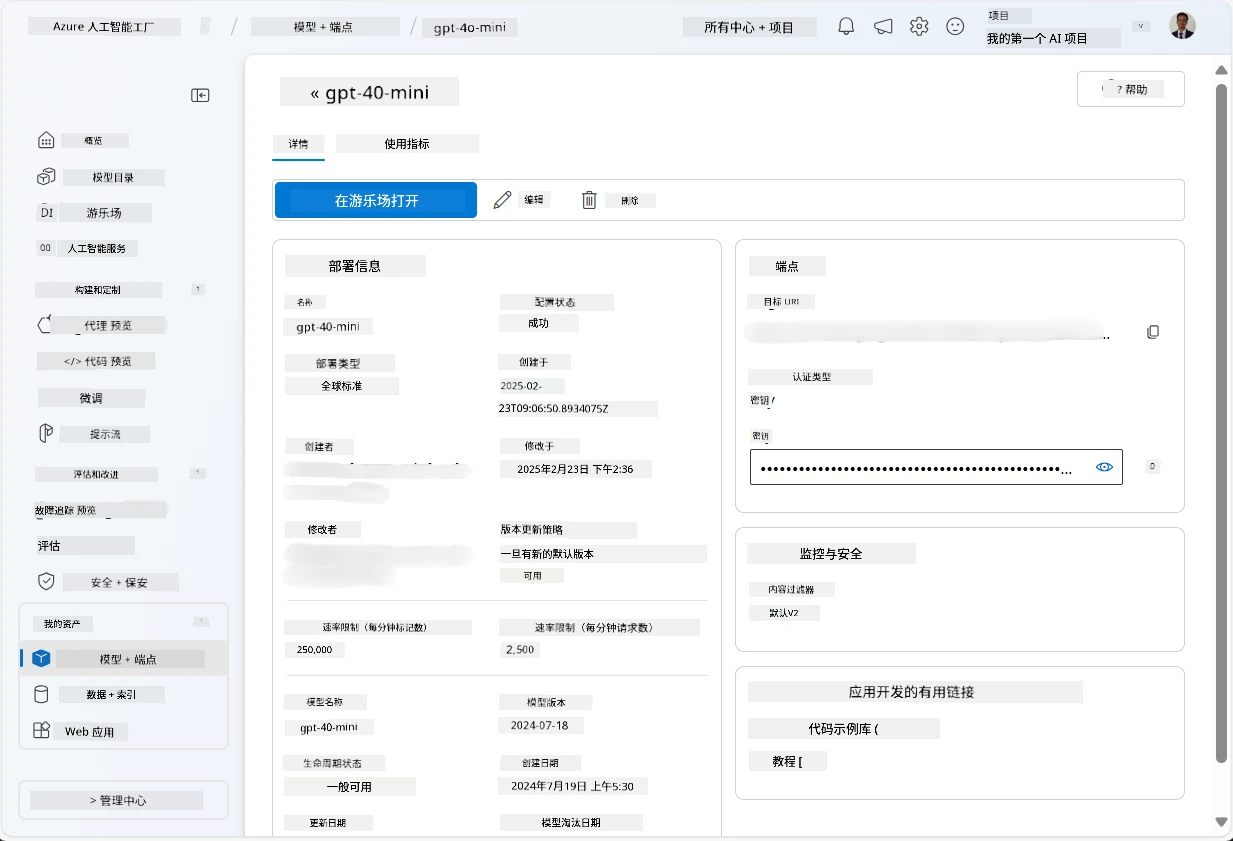Screen dimensions: 1233x841
Task: Open 教程 tutorial link
Action: 787,761
